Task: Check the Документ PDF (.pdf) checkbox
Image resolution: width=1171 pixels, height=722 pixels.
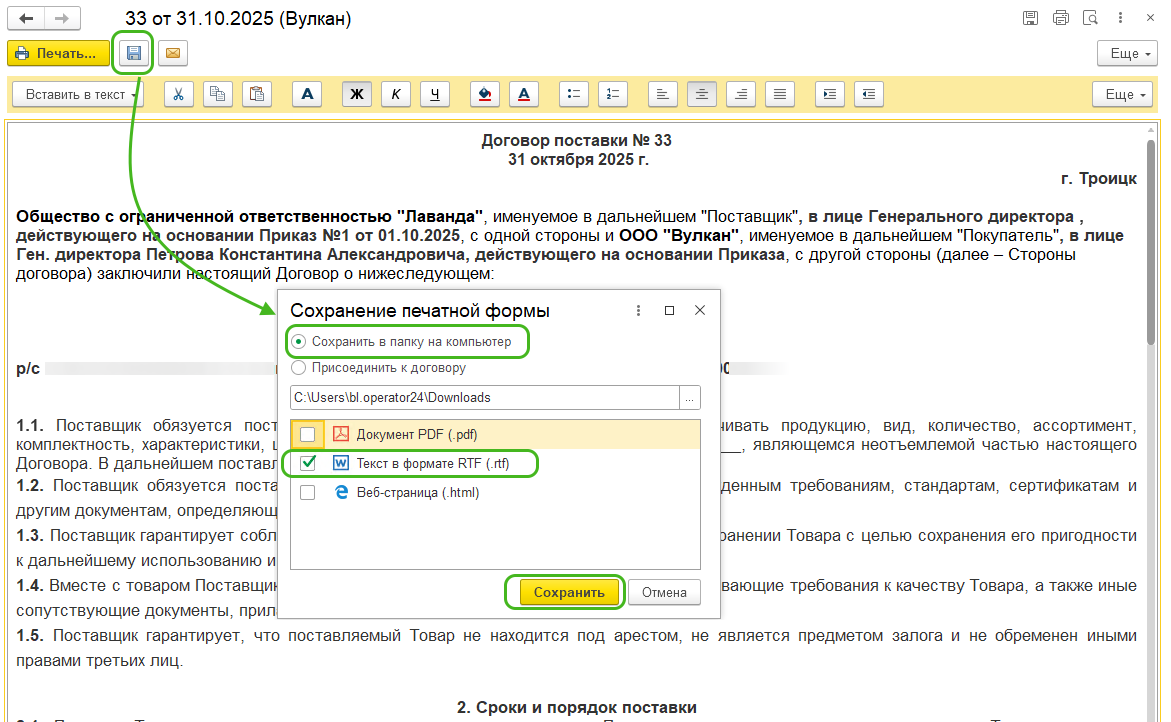Action: pyautogui.click(x=308, y=434)
